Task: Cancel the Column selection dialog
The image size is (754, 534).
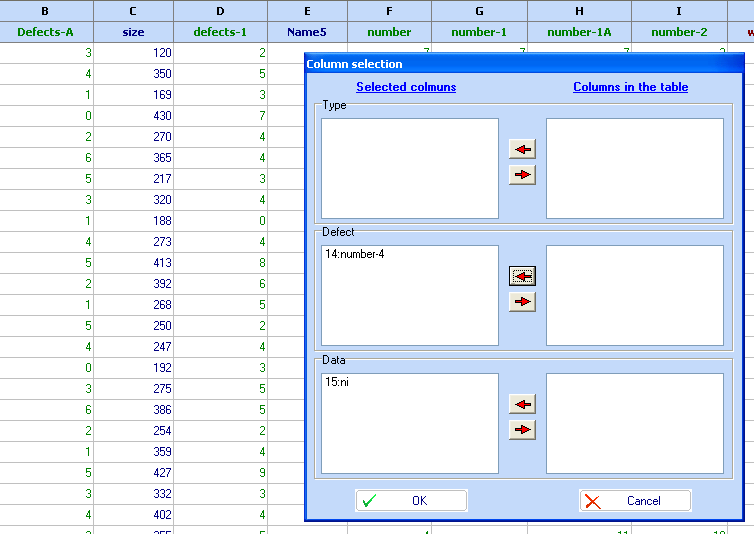Action: 634,501
